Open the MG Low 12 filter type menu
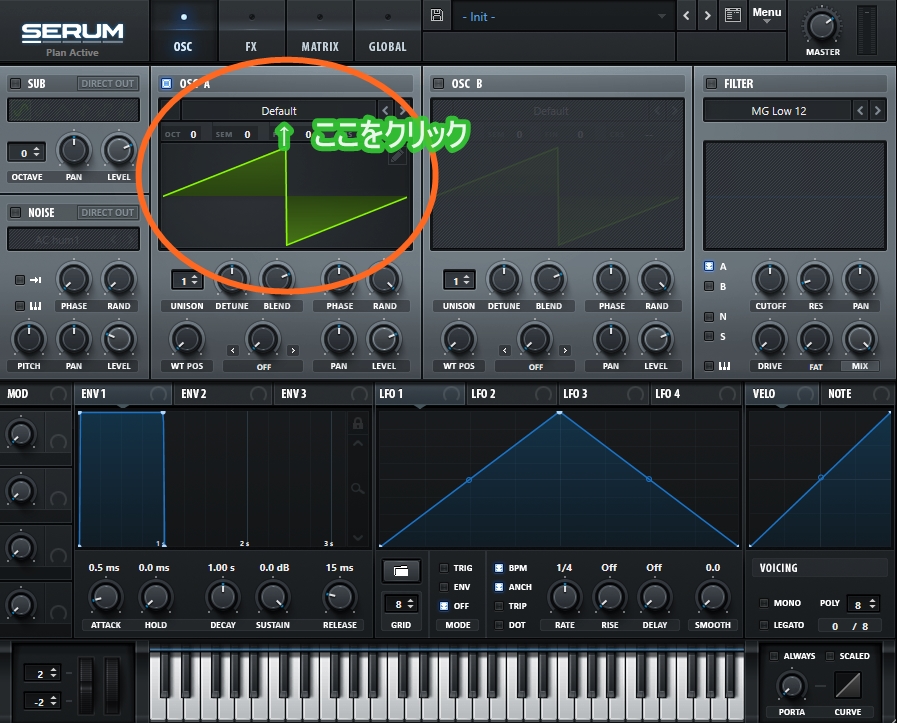 [x=778, y=111]
